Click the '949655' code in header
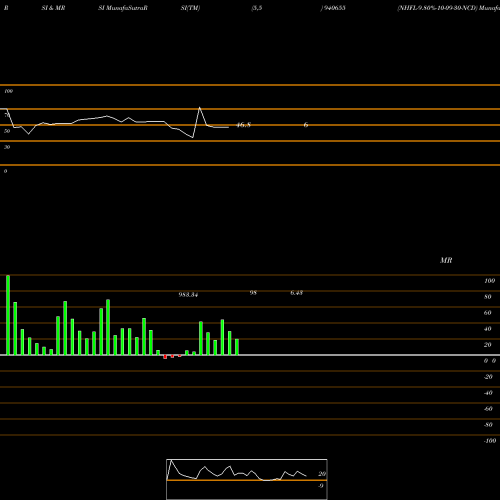500x500 pixels. [334, 8]
